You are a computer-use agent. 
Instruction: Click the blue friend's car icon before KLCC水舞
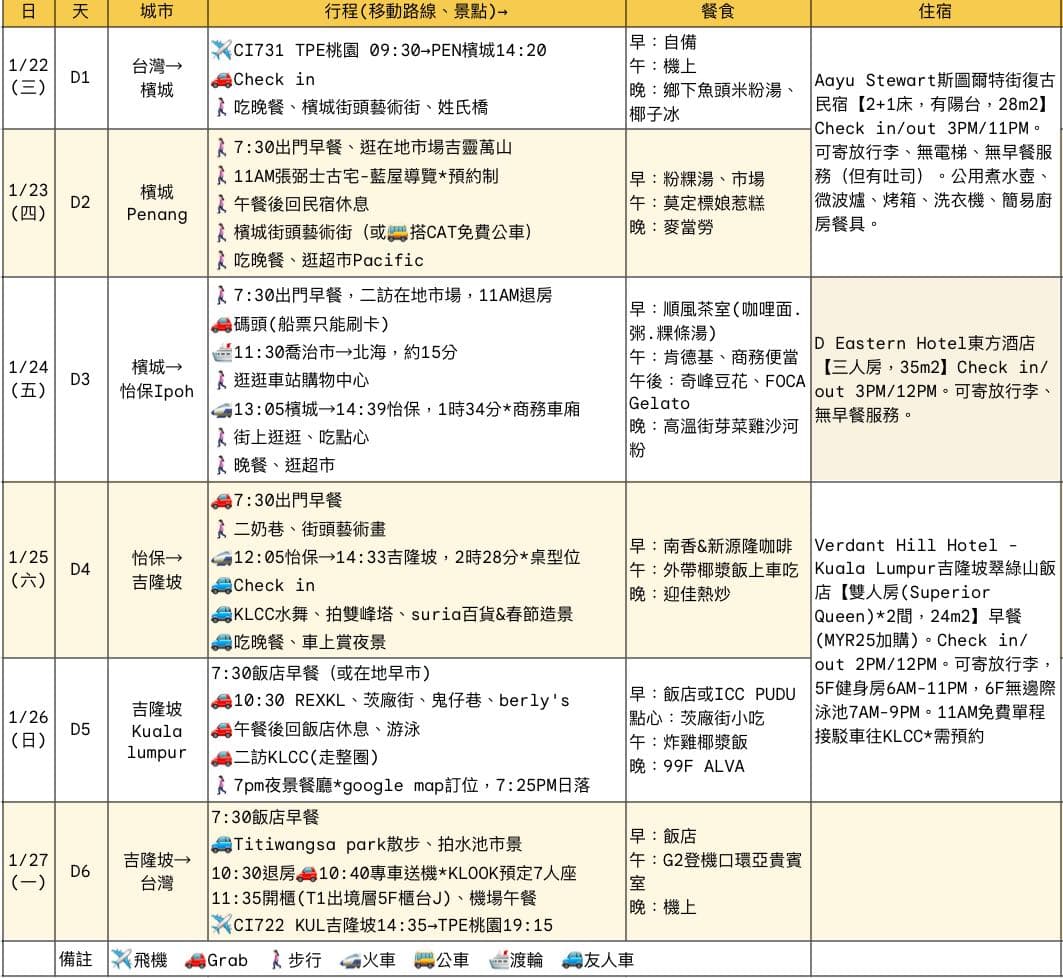(x=222, y=614)
